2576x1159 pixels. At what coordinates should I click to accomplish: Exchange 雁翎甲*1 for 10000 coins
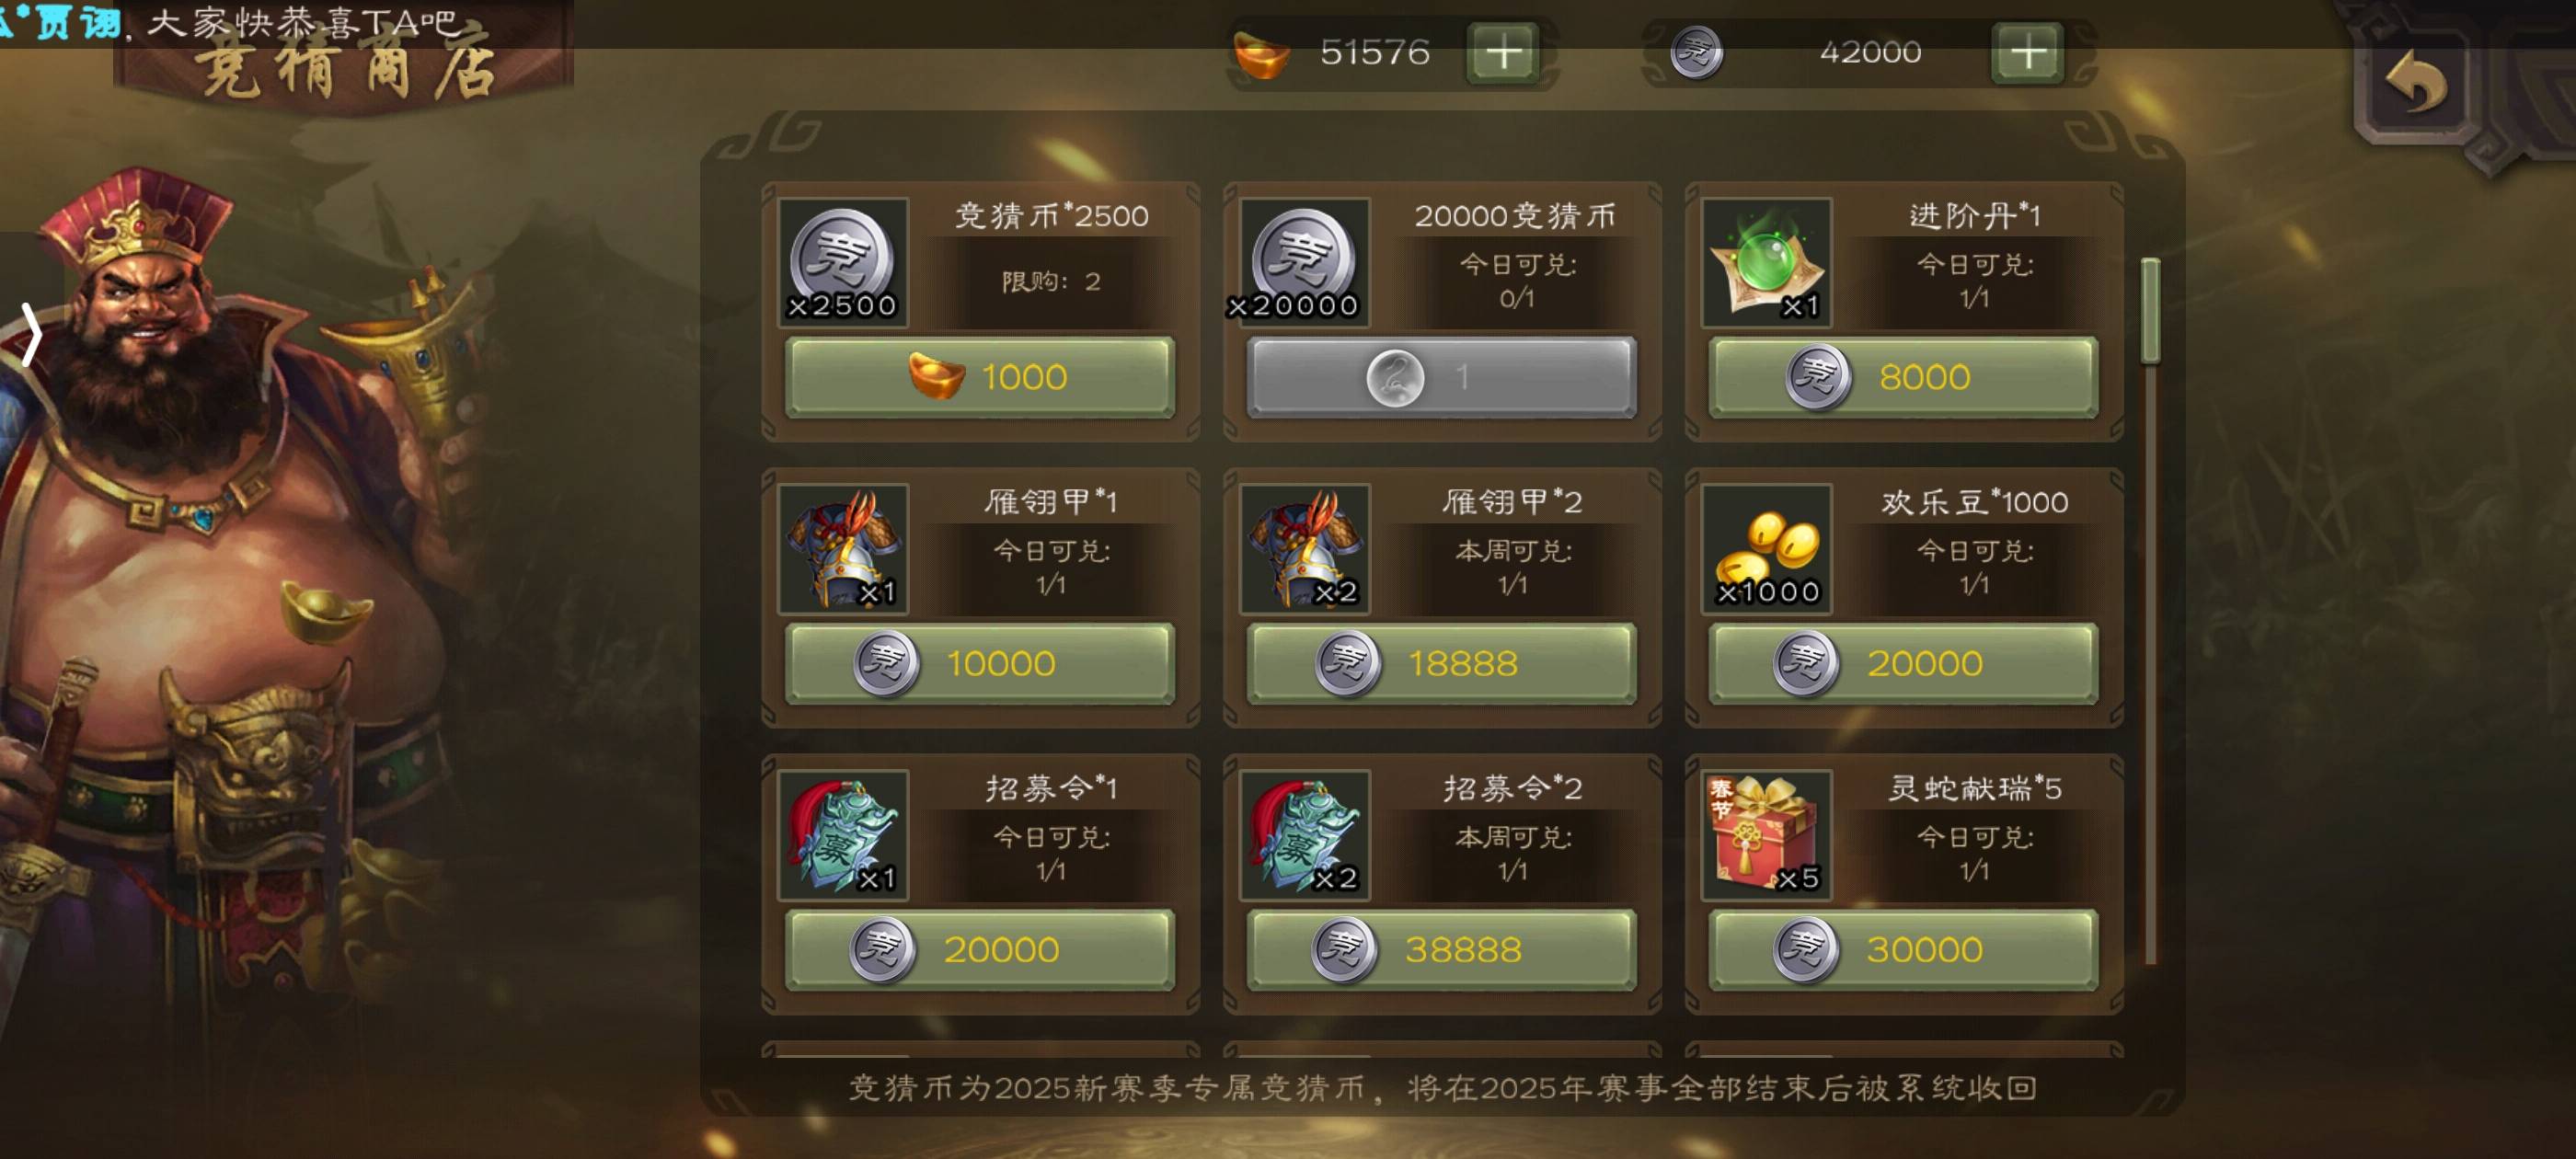[x=980, y=663]
